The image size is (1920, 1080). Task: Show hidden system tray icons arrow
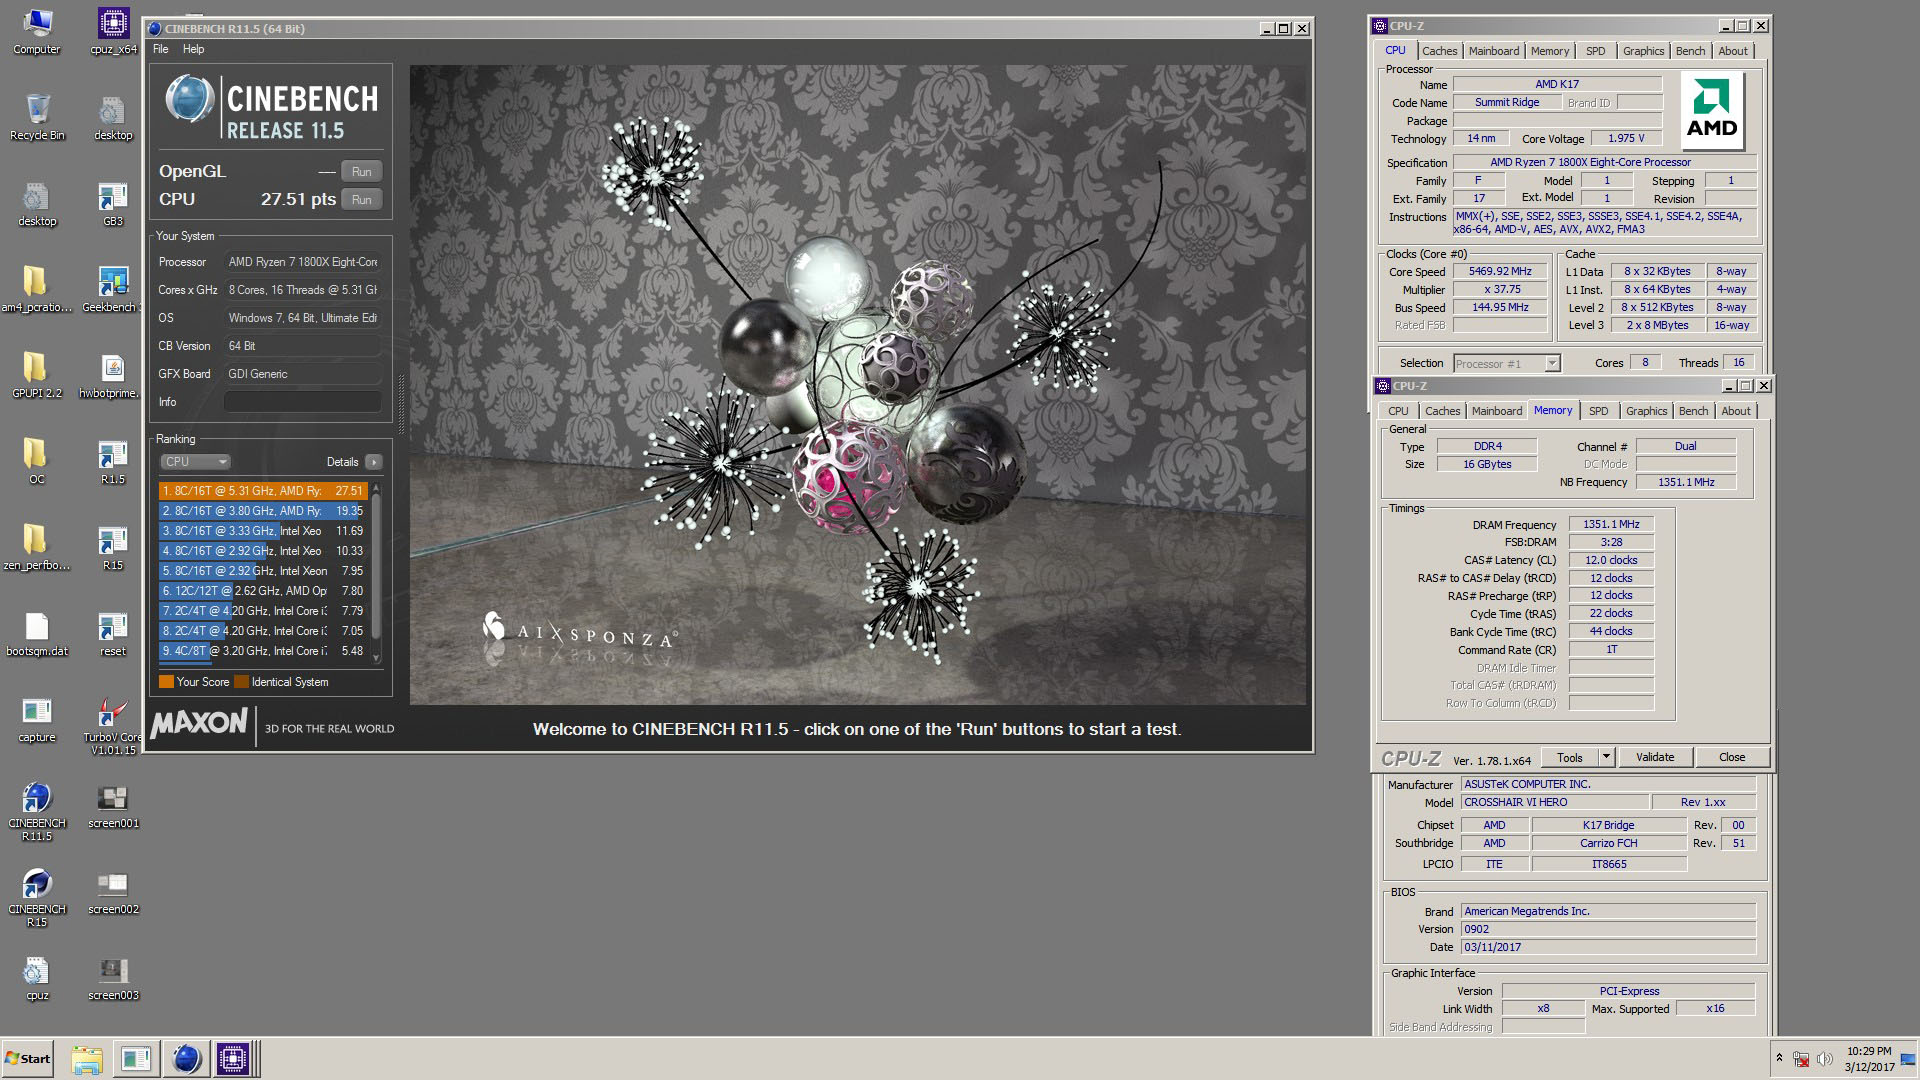[x=1779, y=1058]
